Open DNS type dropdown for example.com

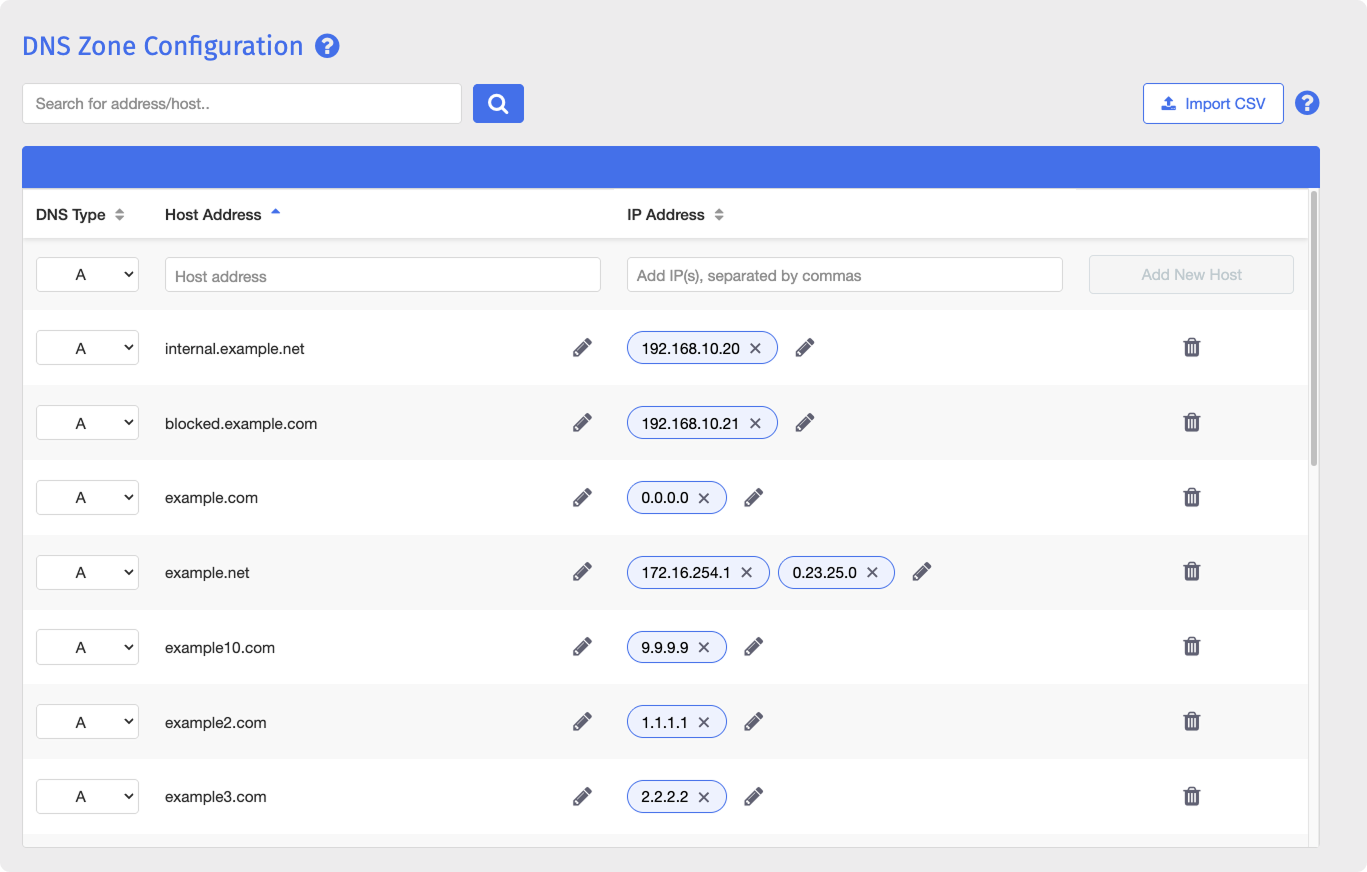pos(87,497)
